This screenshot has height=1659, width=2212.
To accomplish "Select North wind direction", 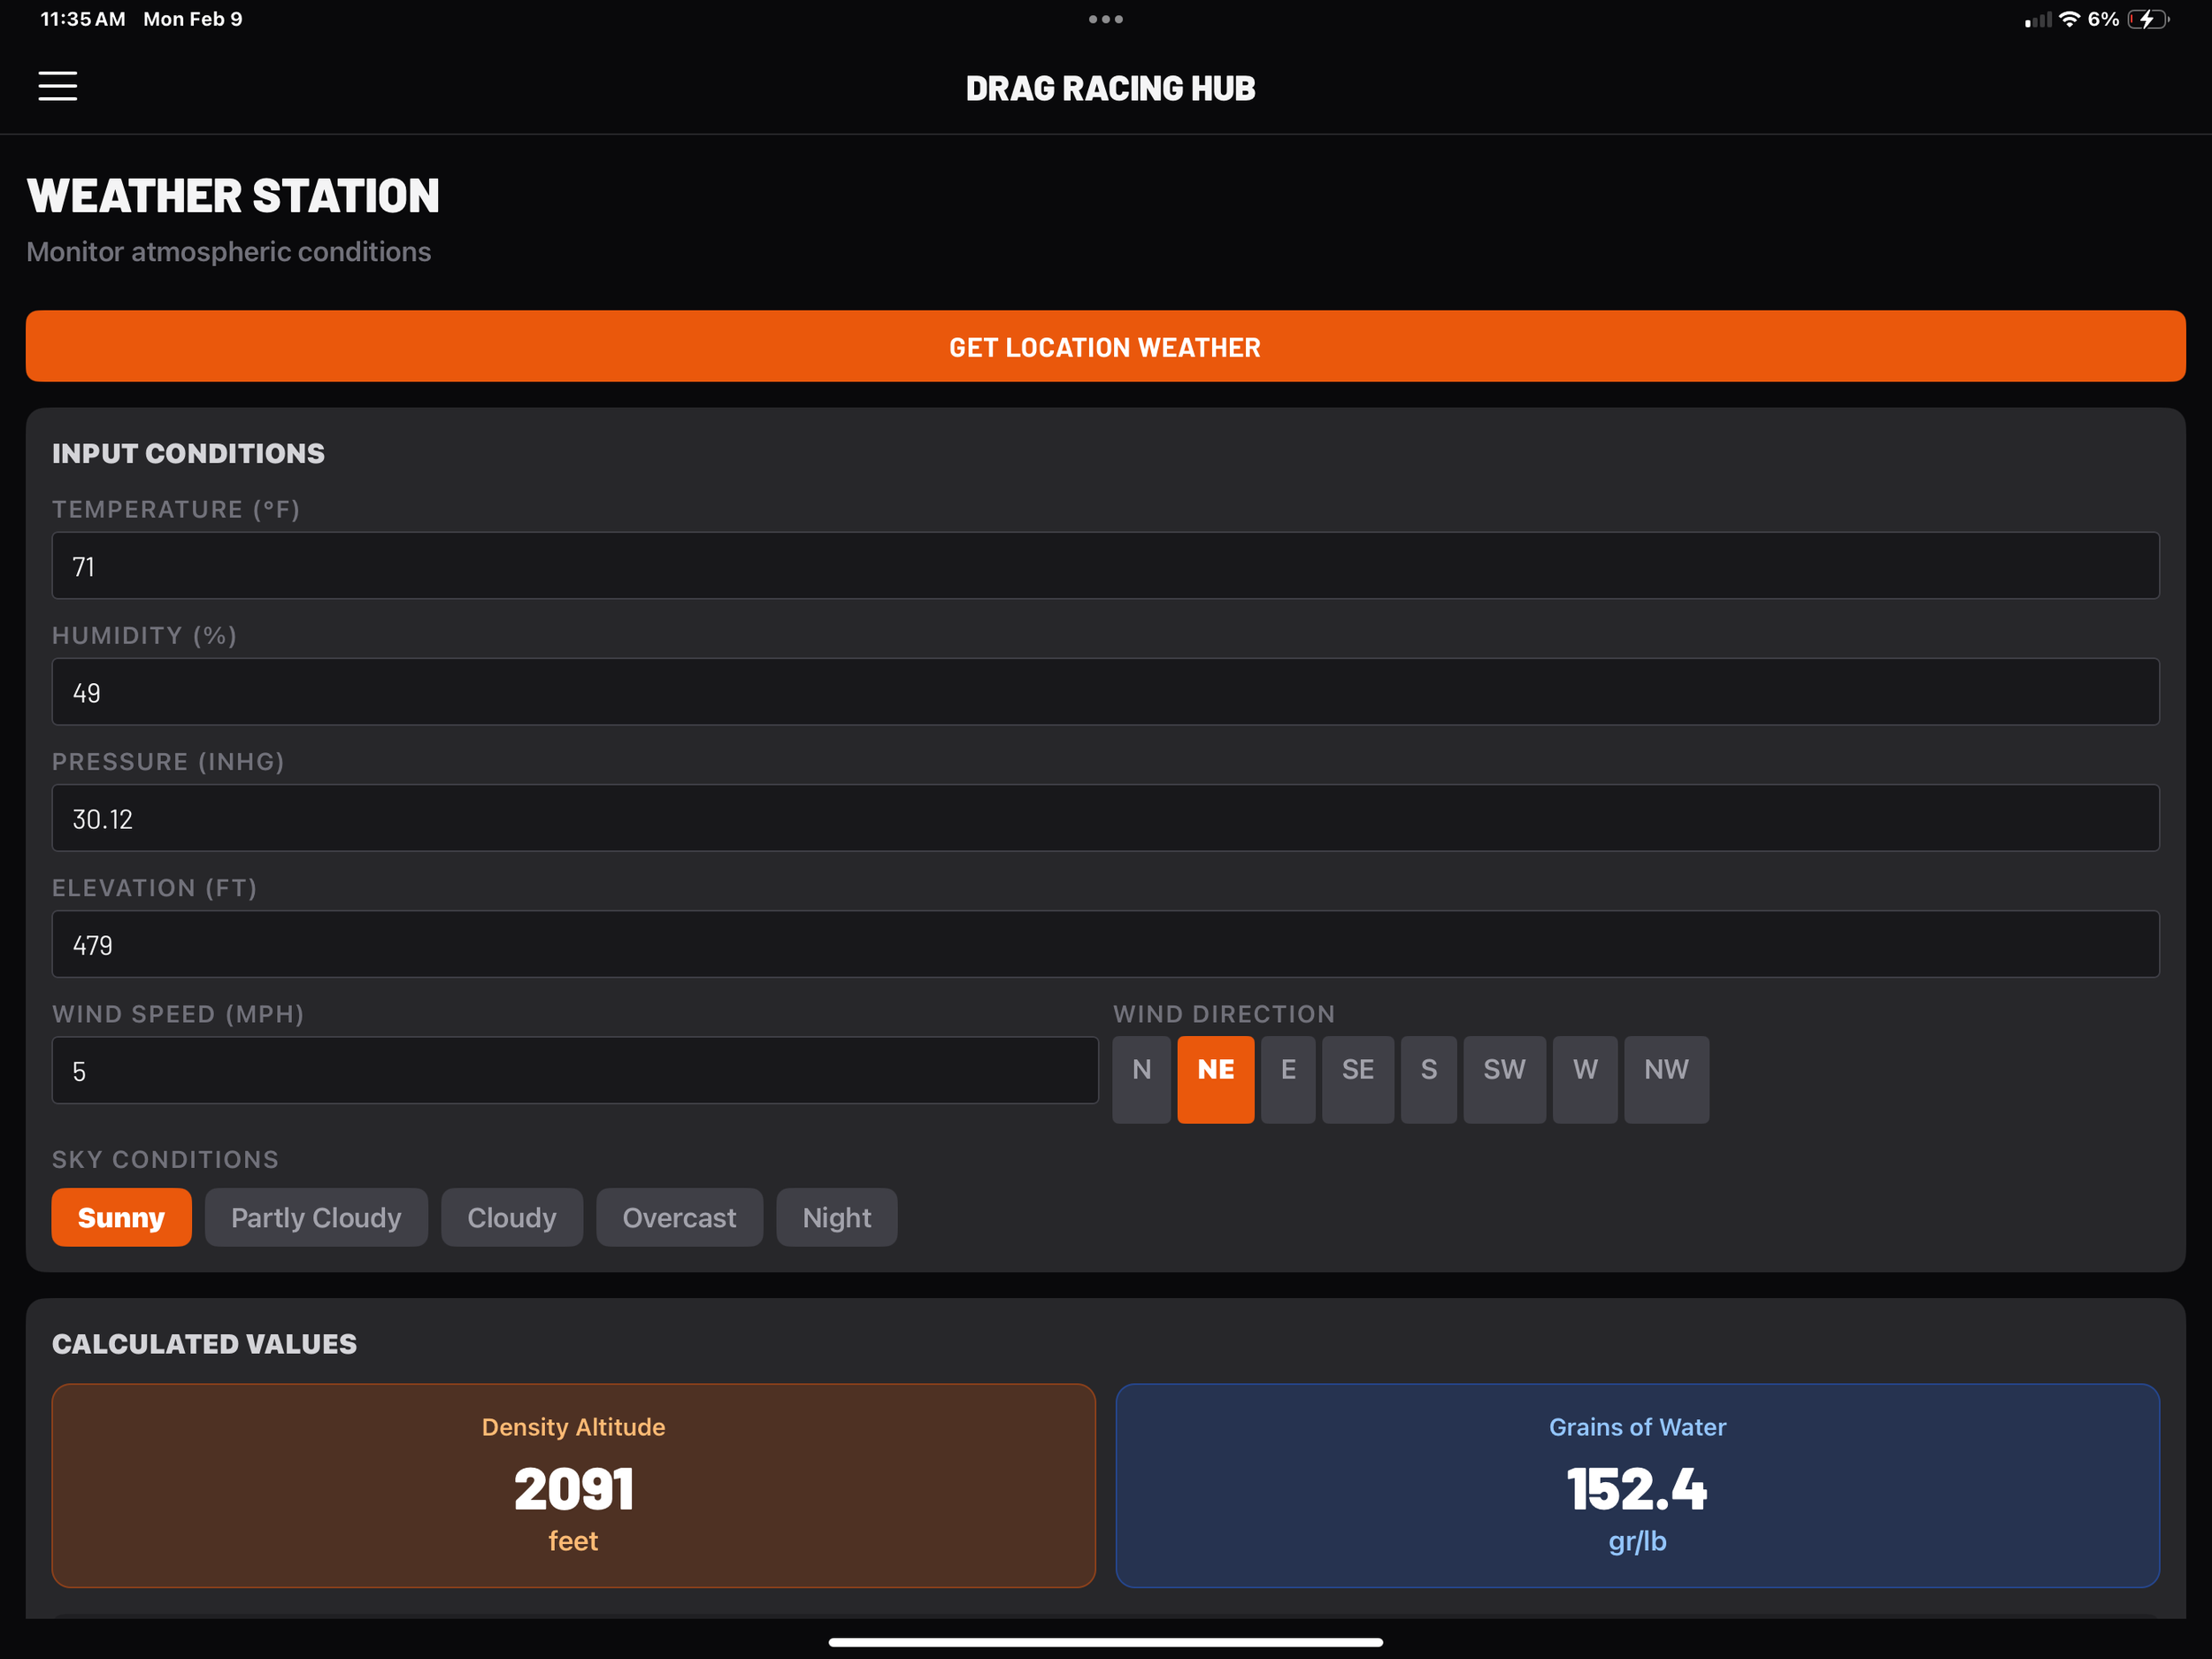I will (x=1141, y=1079).
